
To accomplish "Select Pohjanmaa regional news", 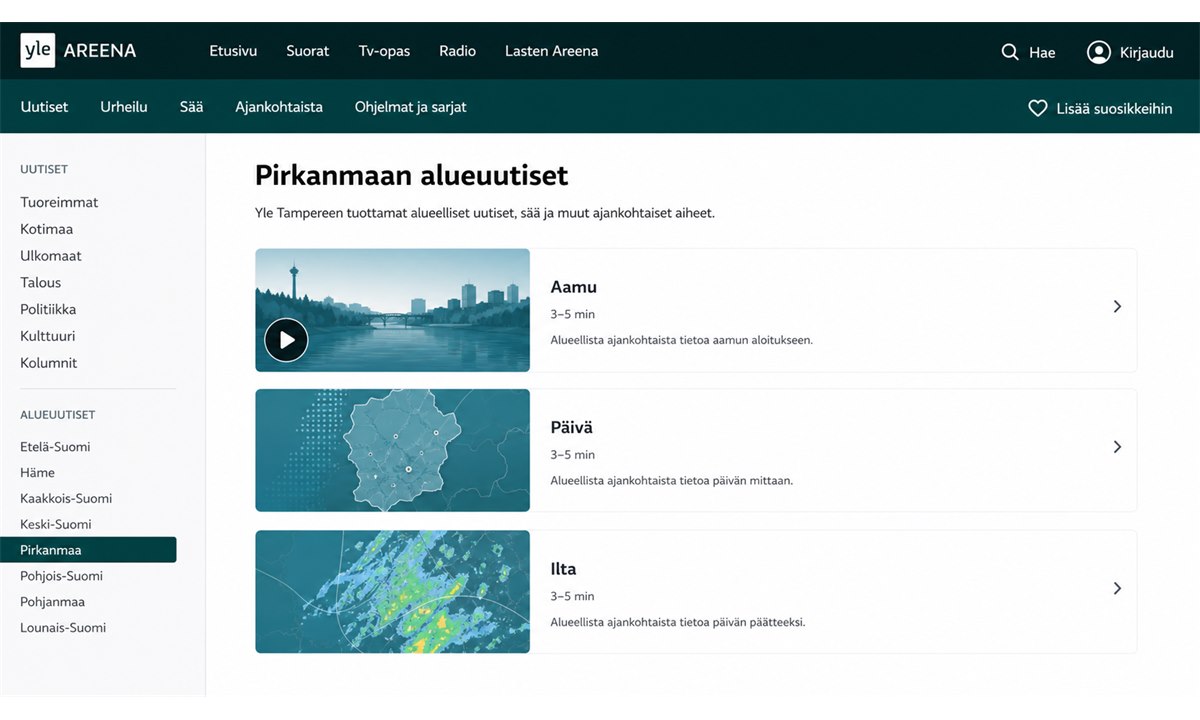I will click(x=52, y=602).
